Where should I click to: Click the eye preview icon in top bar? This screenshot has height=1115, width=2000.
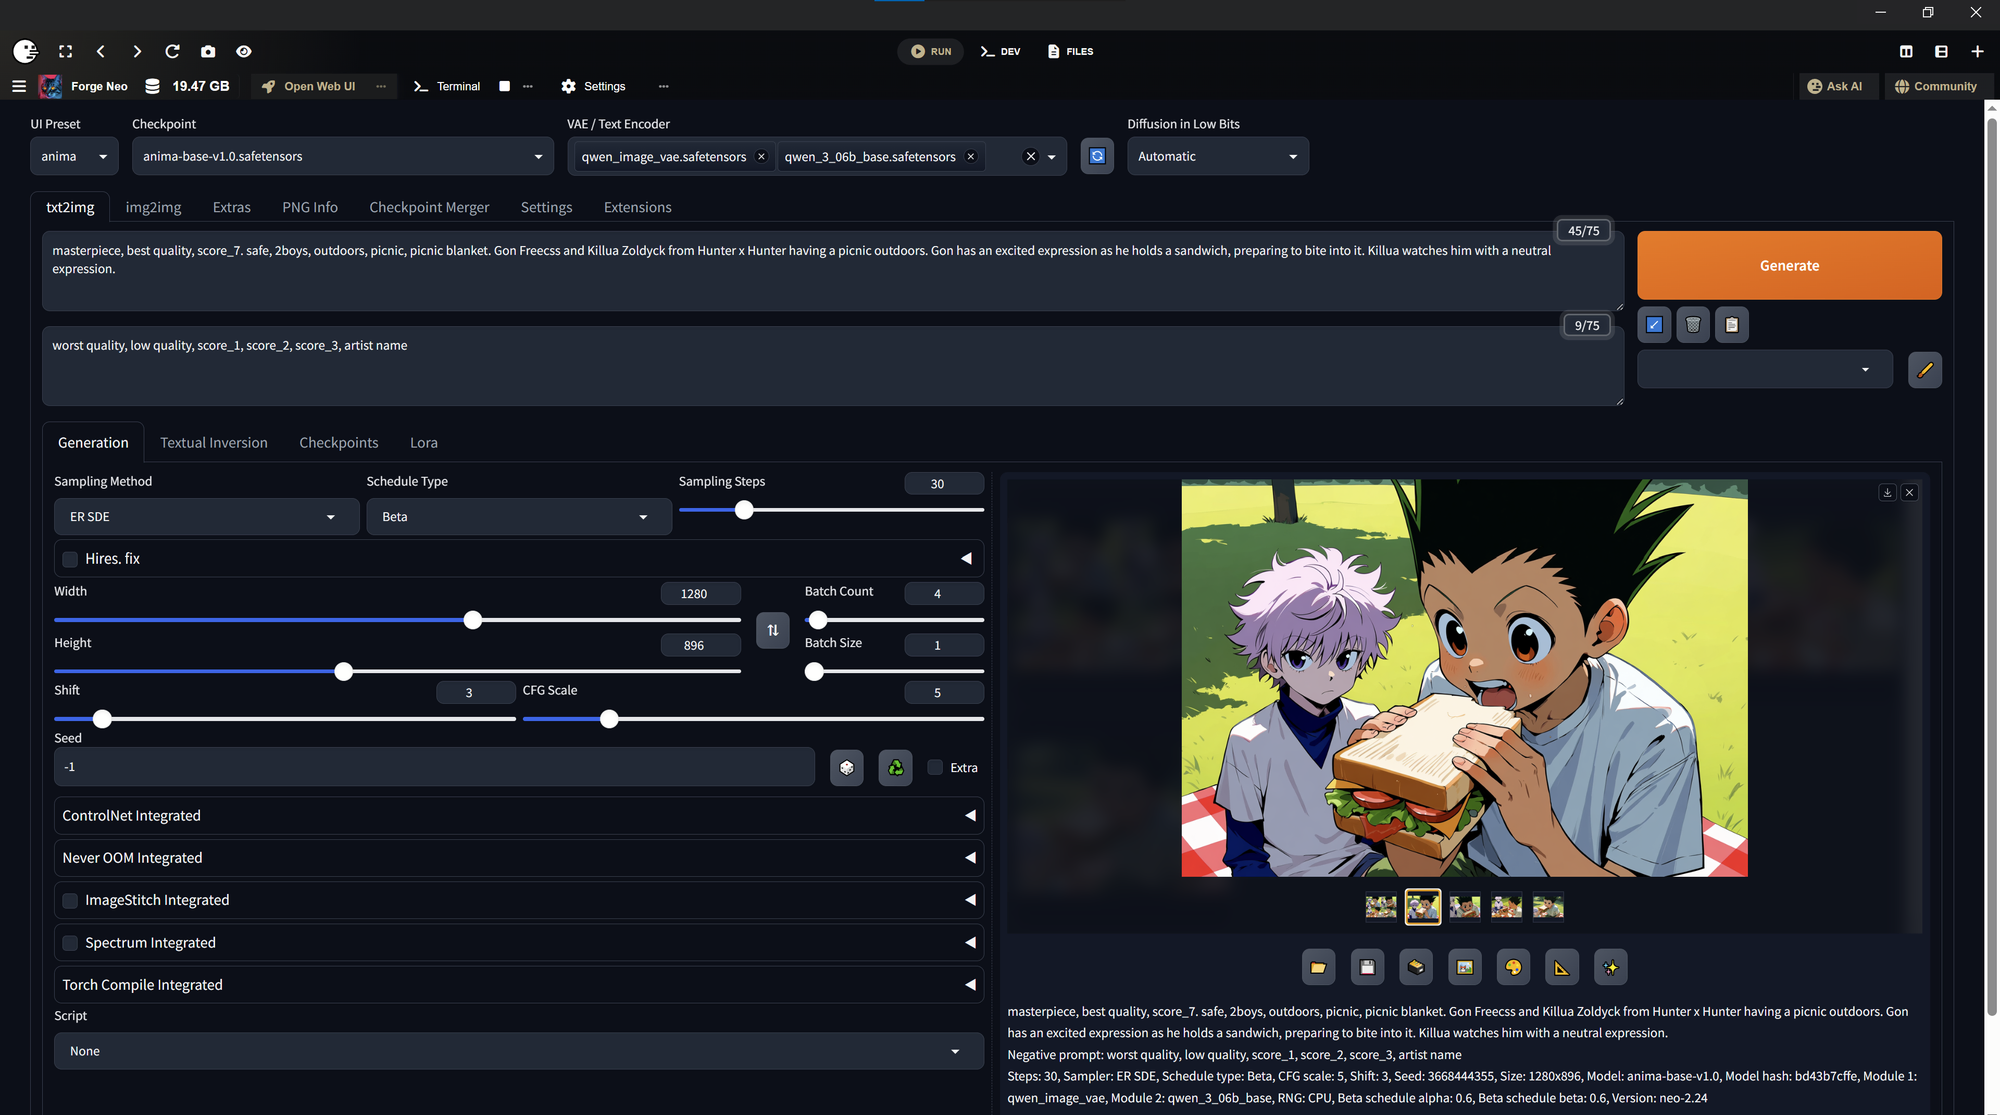pos(244,51)
